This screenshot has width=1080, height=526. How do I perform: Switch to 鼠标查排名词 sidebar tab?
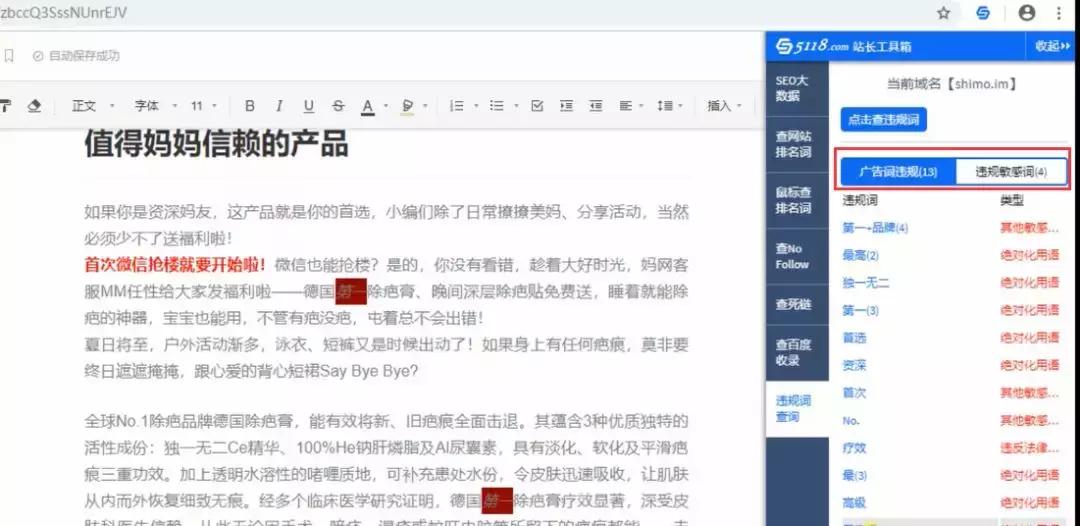[797, 200]
